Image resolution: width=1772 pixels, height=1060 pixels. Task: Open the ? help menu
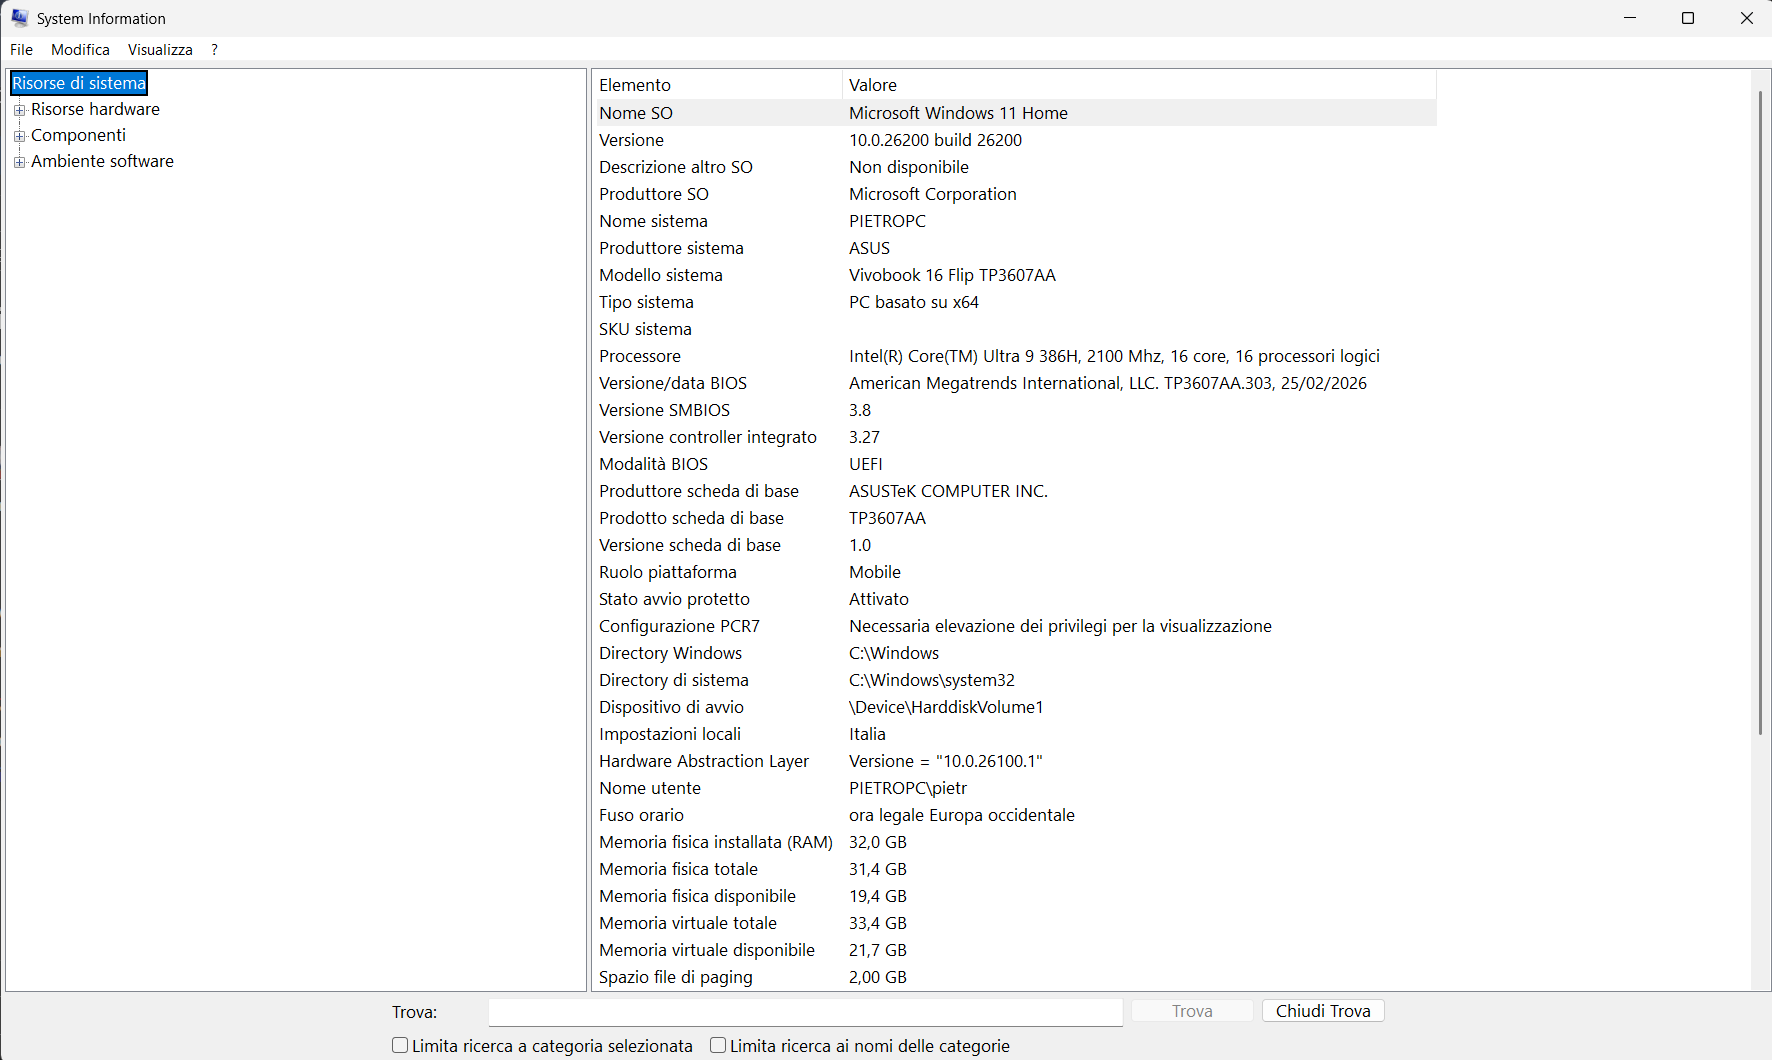(214, 49)
